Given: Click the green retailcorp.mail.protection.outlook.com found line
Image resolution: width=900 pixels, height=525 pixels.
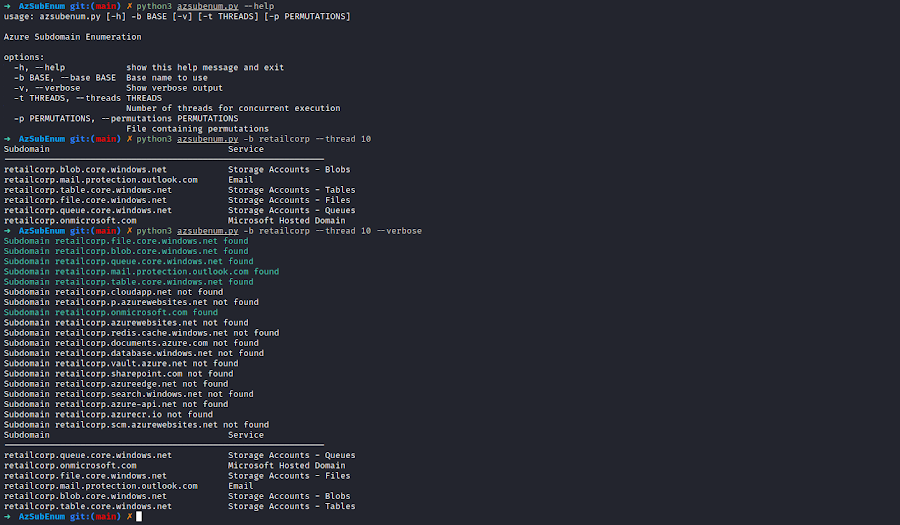Looking at the screenshot, I should click(141, 272).
